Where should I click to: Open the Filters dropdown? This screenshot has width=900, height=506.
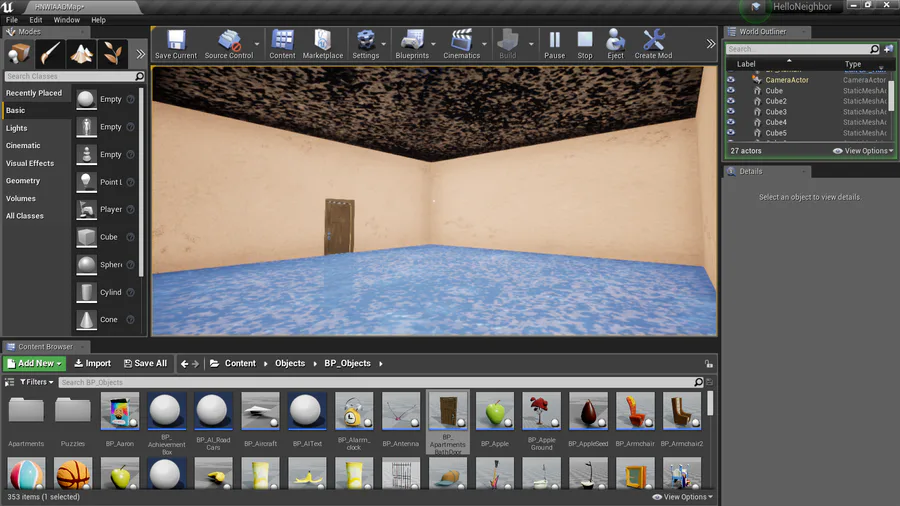click(37, 382)
